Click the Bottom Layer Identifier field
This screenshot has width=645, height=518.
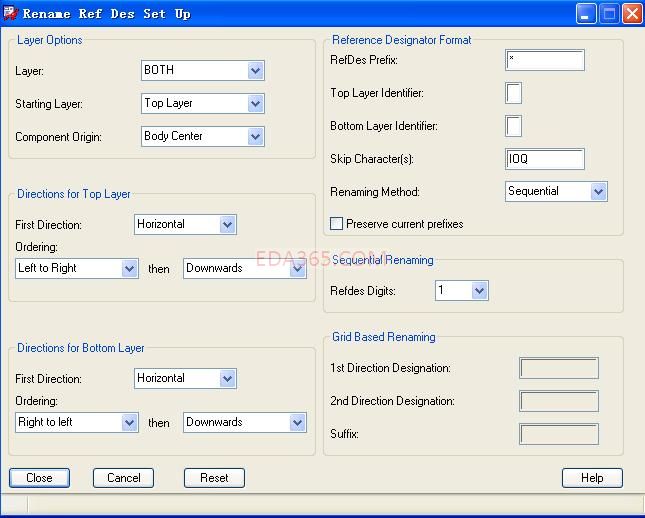(x=513, y=126)
